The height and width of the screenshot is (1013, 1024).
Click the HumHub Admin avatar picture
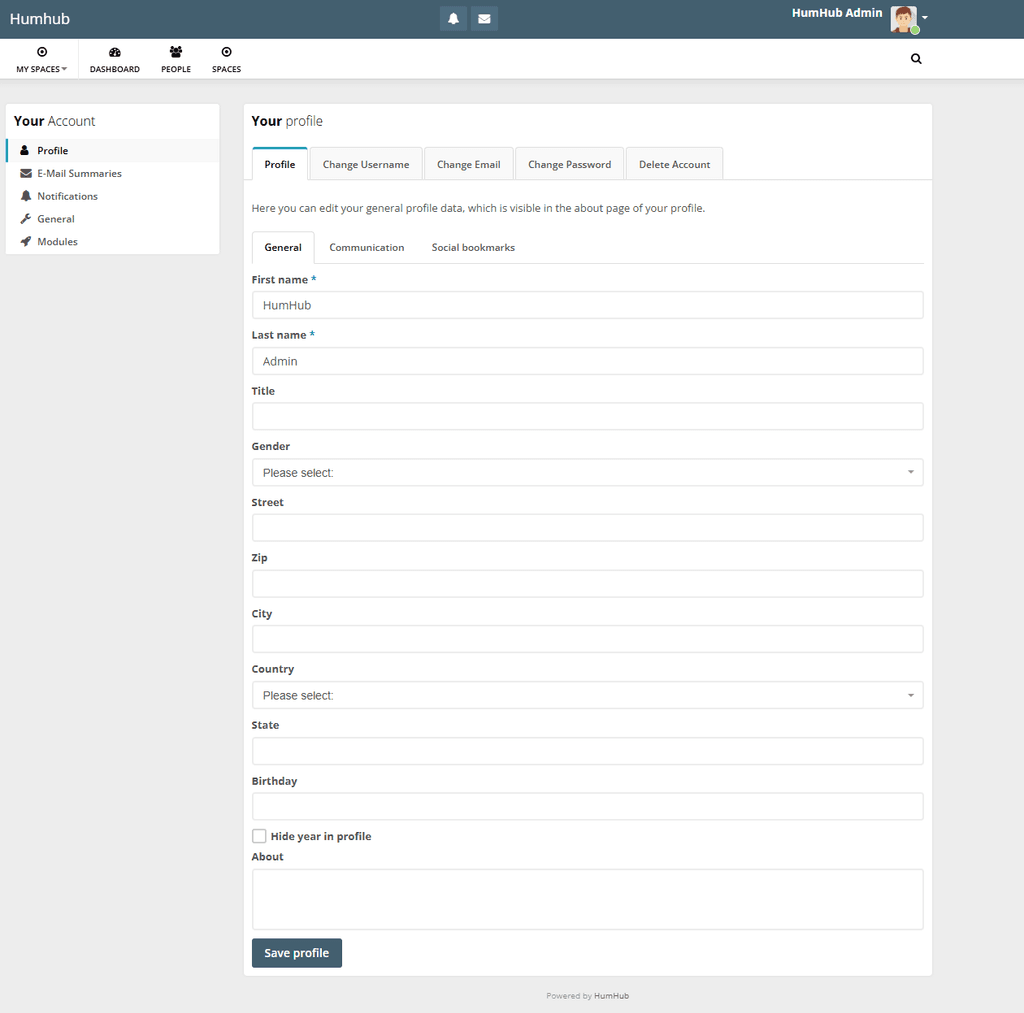[903, 19]
